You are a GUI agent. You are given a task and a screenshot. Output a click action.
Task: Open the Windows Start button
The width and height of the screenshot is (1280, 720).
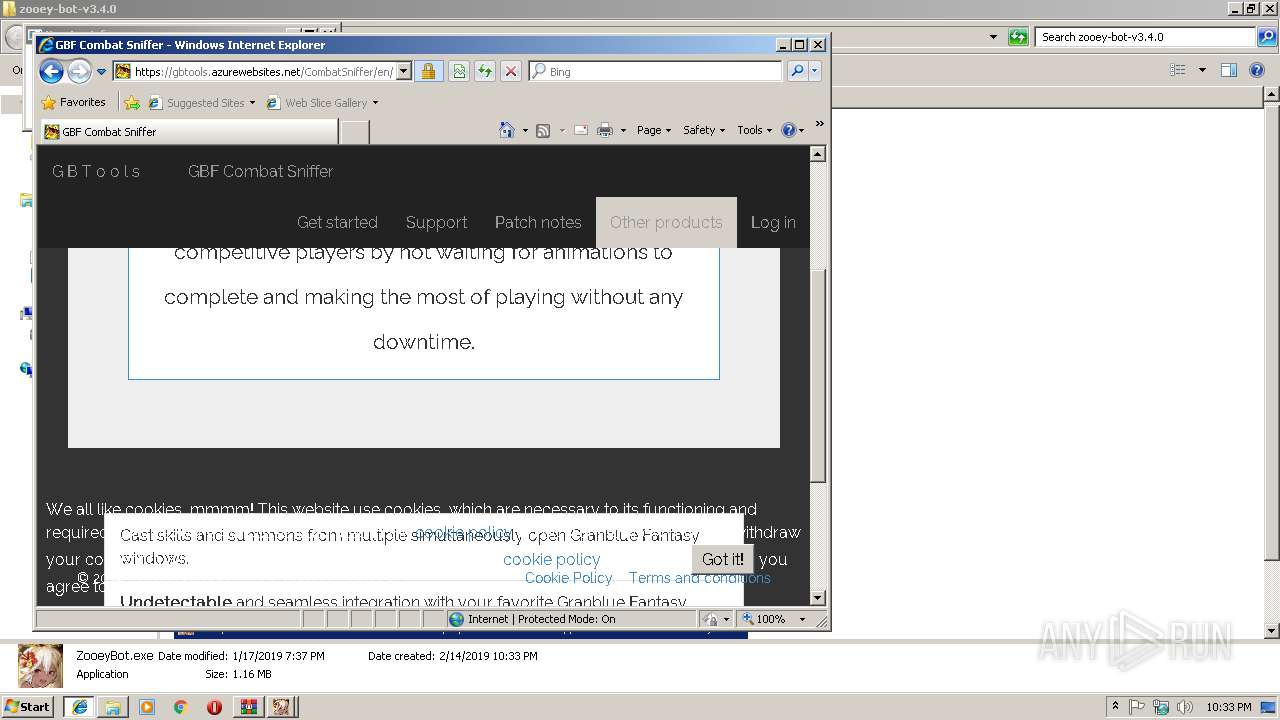coord(28,706)
